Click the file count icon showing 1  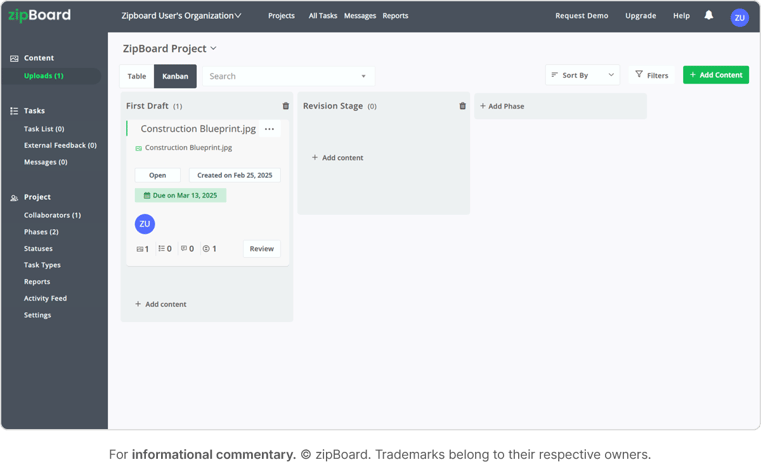[x=140, y=249]
